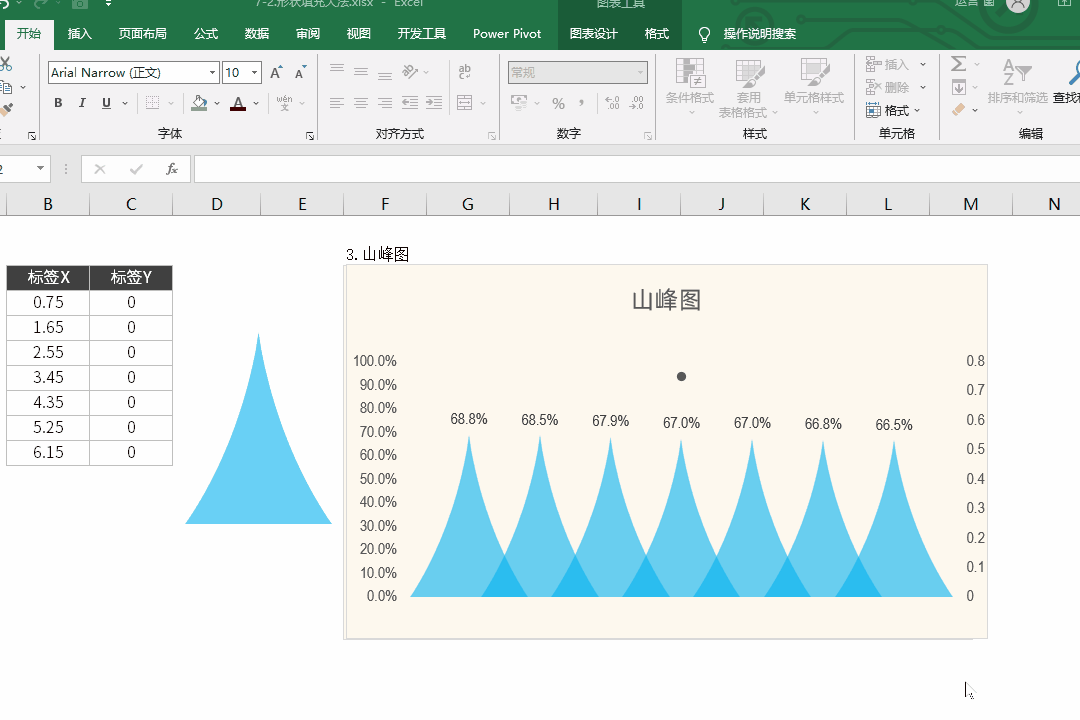
Task: Click the increase font size icon
Action: [x=276, y=73]
